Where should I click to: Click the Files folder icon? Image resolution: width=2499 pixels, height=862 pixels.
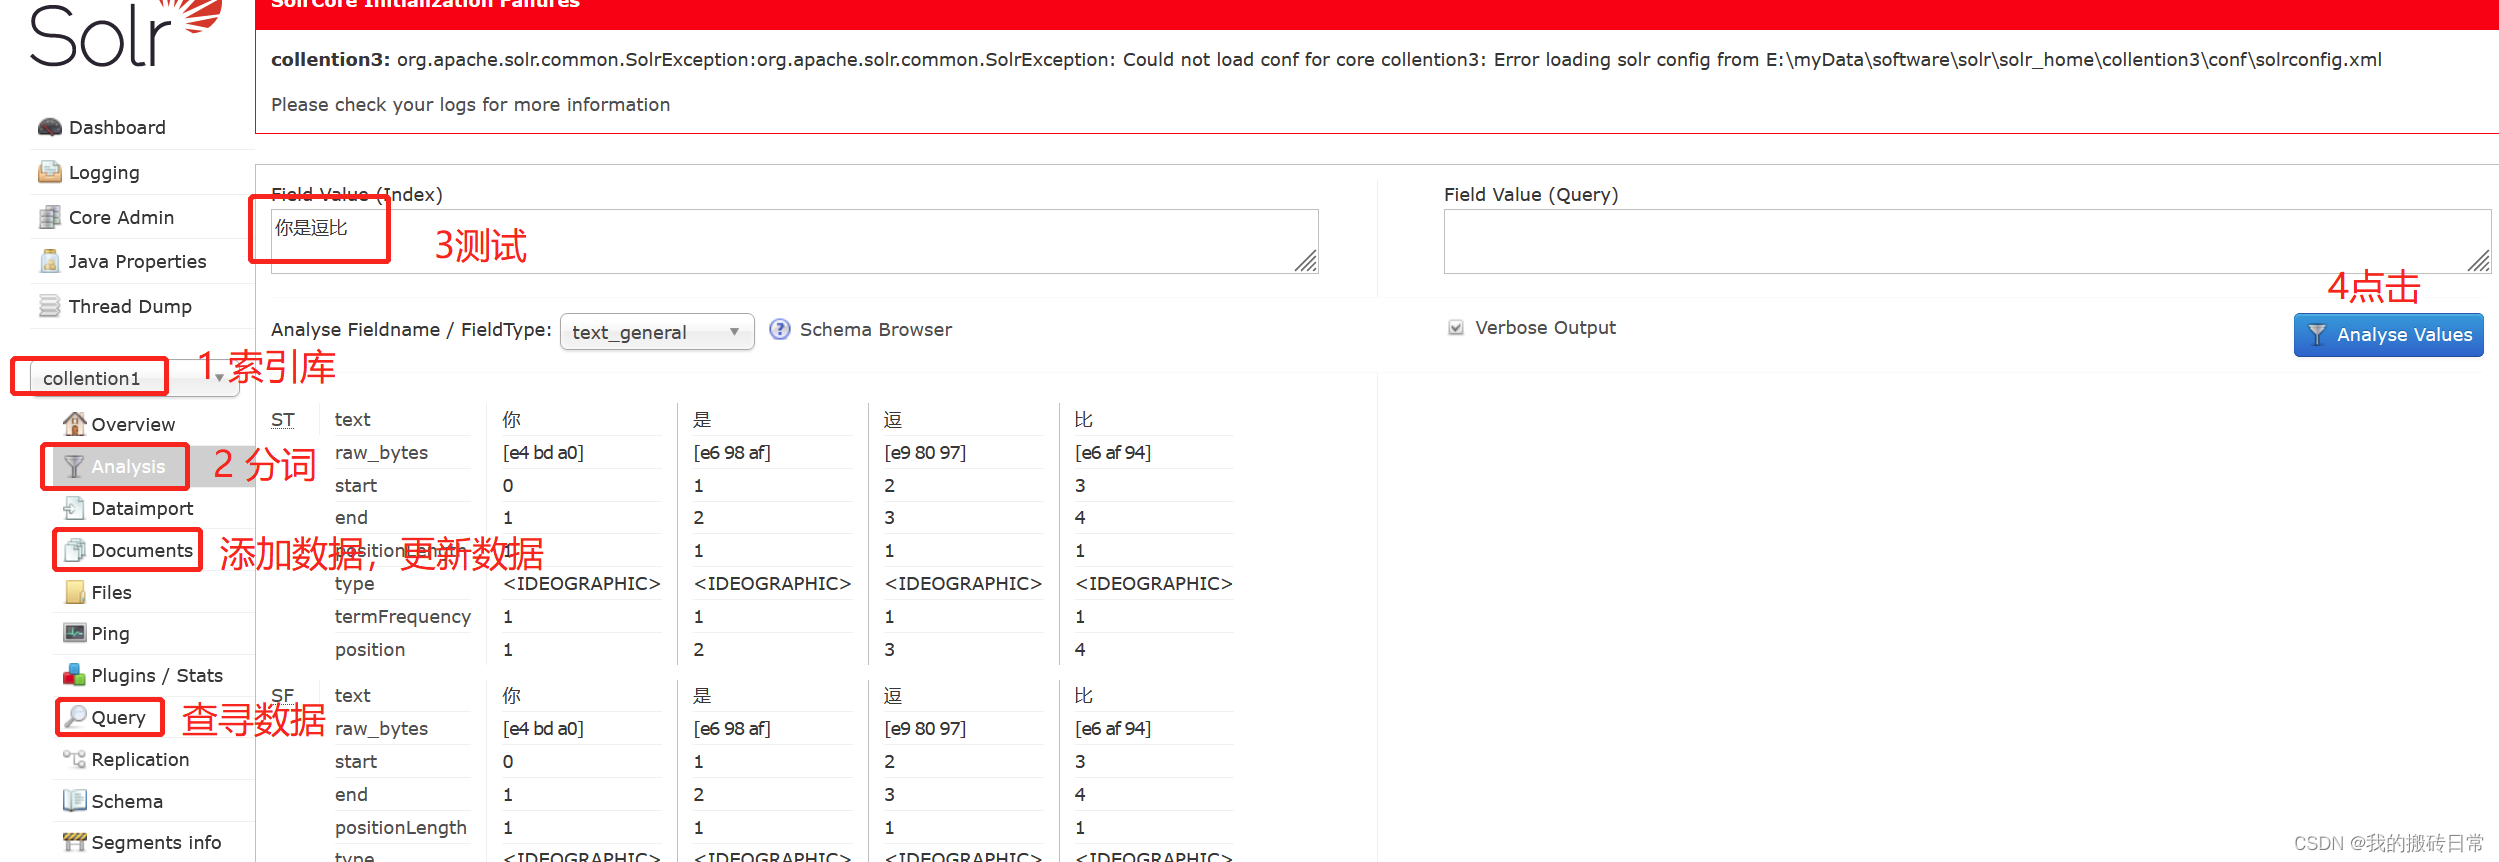74,592
